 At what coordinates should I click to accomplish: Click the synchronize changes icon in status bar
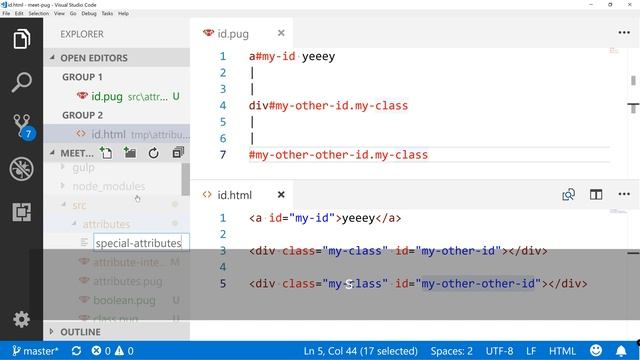pos(76,351)
